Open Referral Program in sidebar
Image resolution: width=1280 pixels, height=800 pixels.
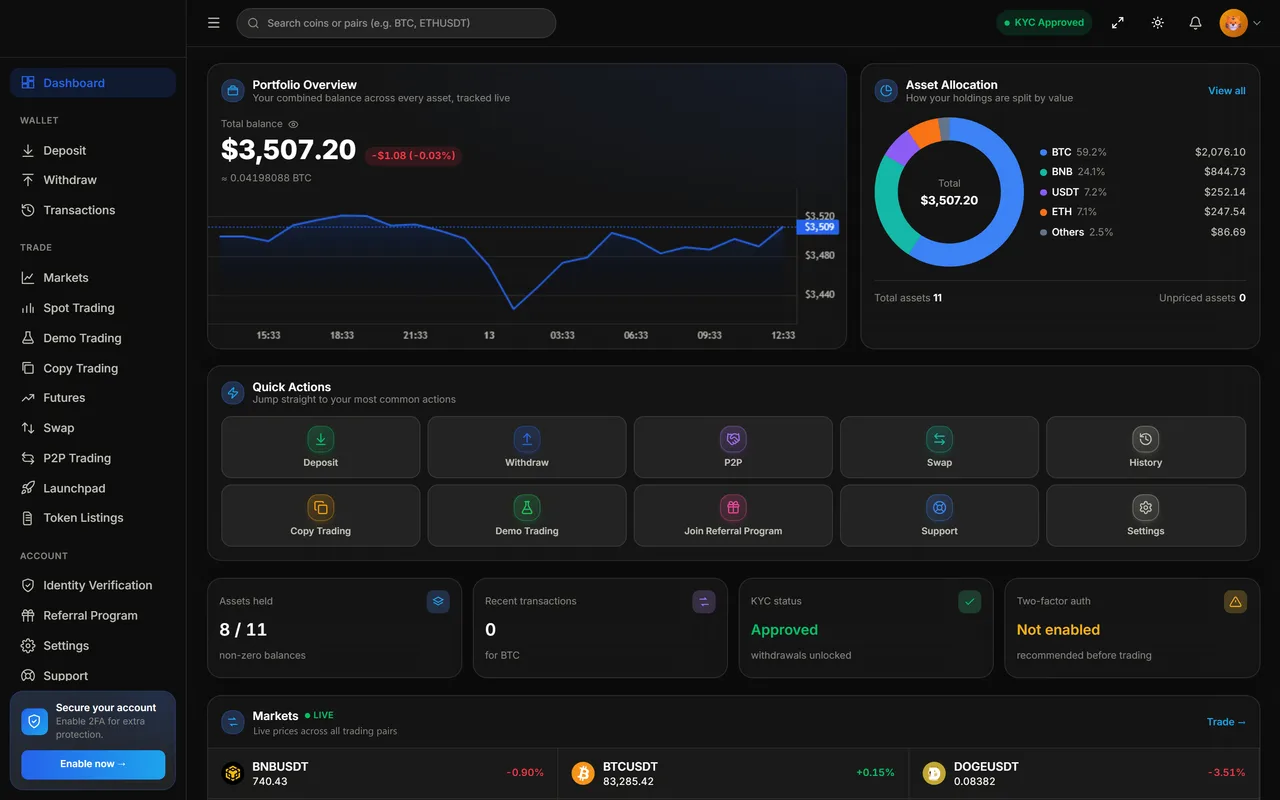point(93,615)
